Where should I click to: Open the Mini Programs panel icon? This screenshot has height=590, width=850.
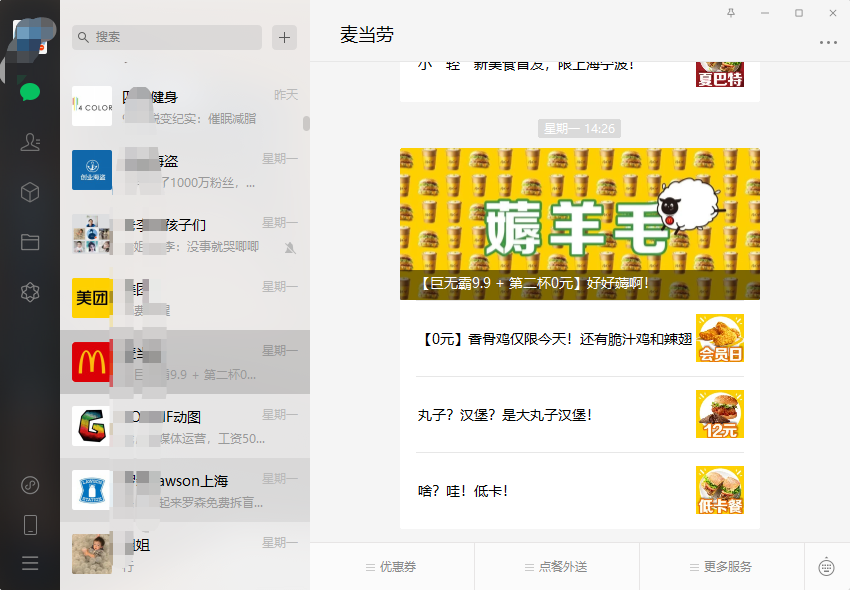pyautogui.click(x=30, y=485)
